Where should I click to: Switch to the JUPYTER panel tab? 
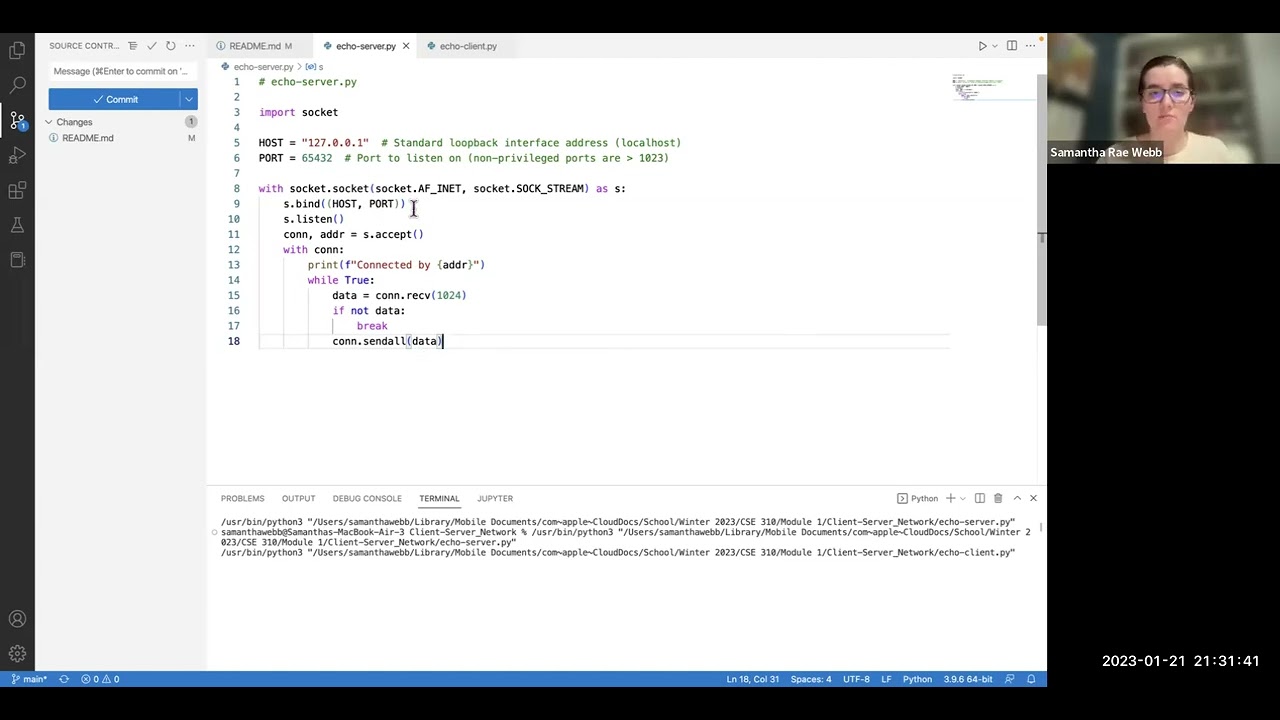(495, 498)
